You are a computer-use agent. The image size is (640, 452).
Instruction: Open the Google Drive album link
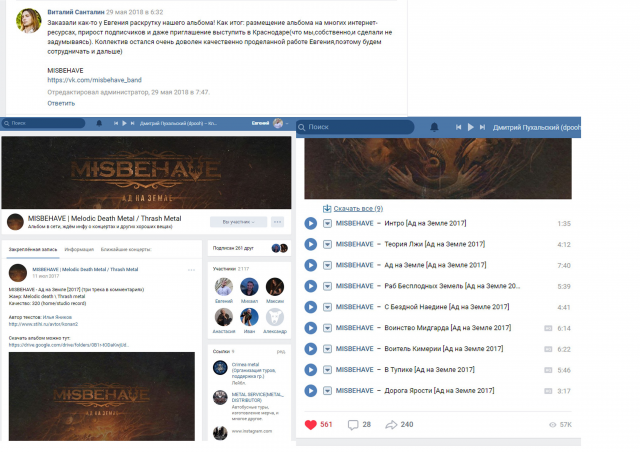69,345
